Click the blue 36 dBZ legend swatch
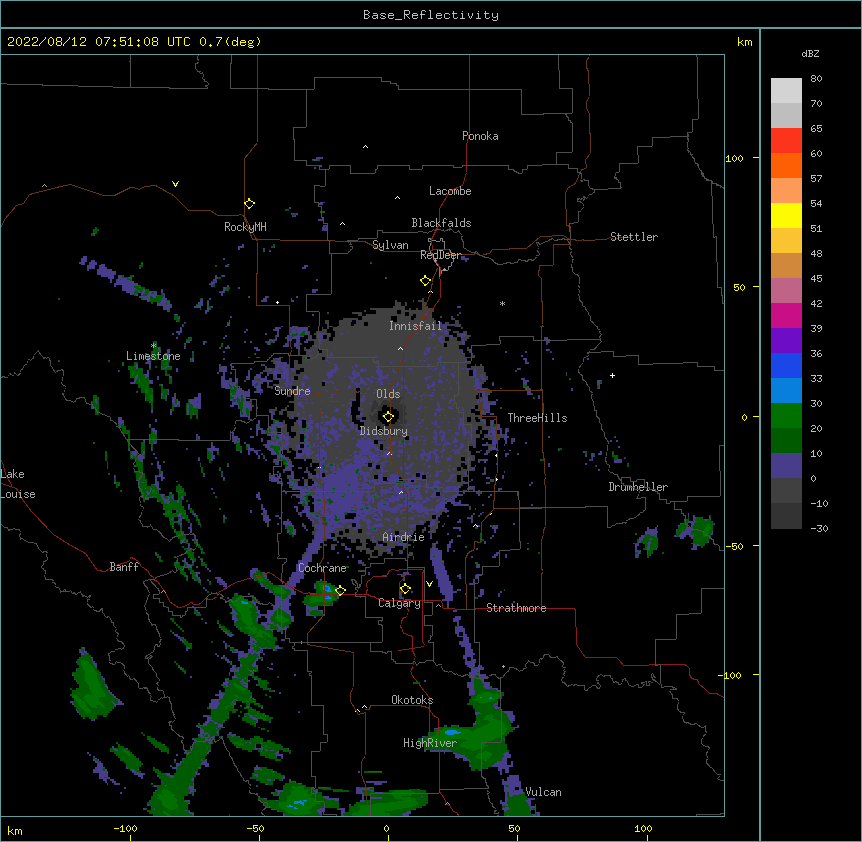 point(786,365)
